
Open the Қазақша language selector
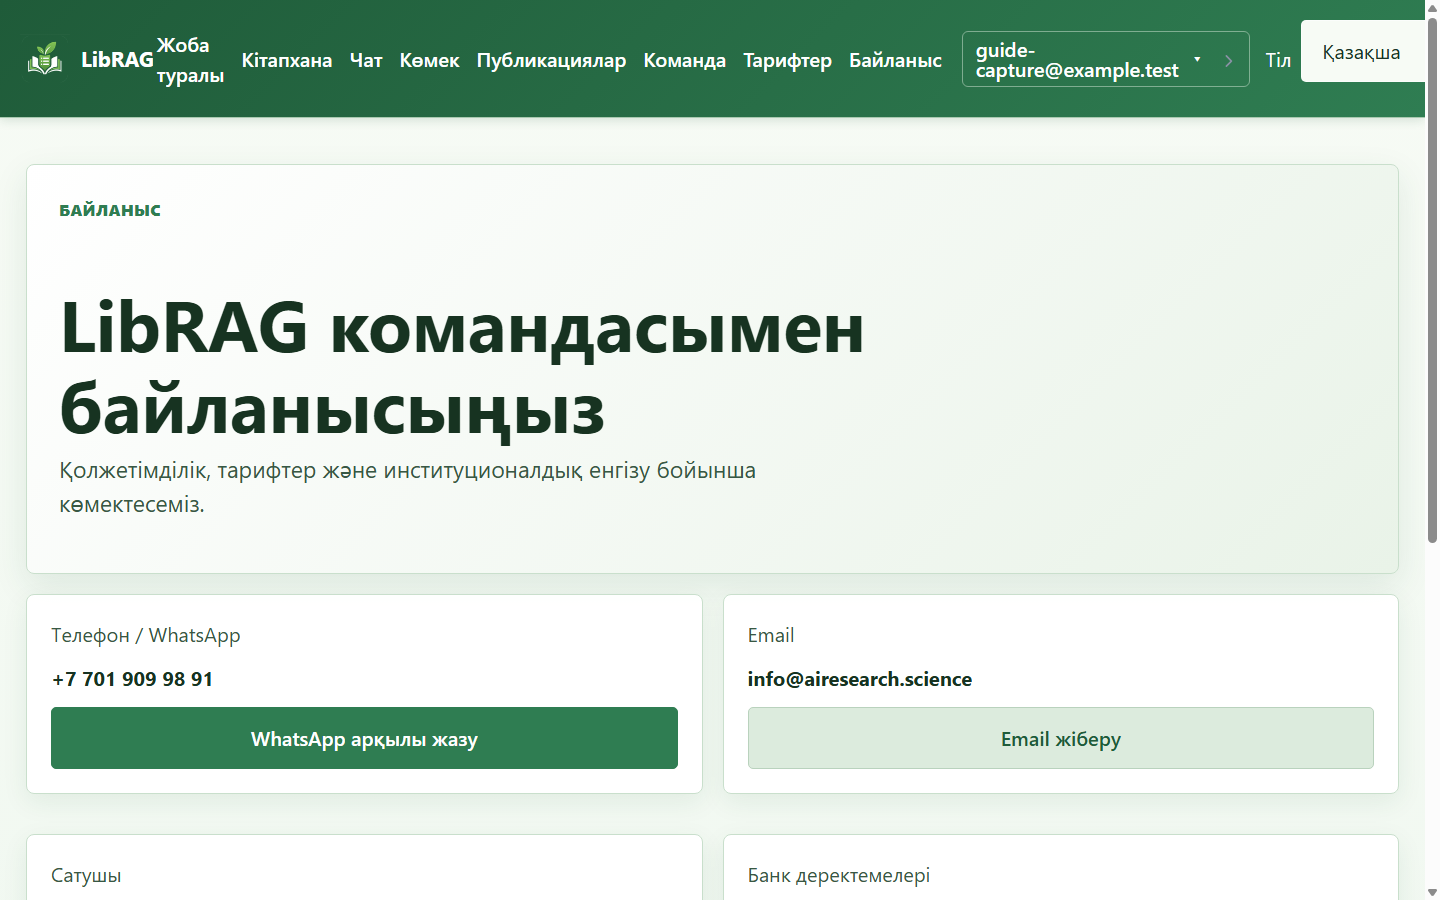[x=1362, y=52]
